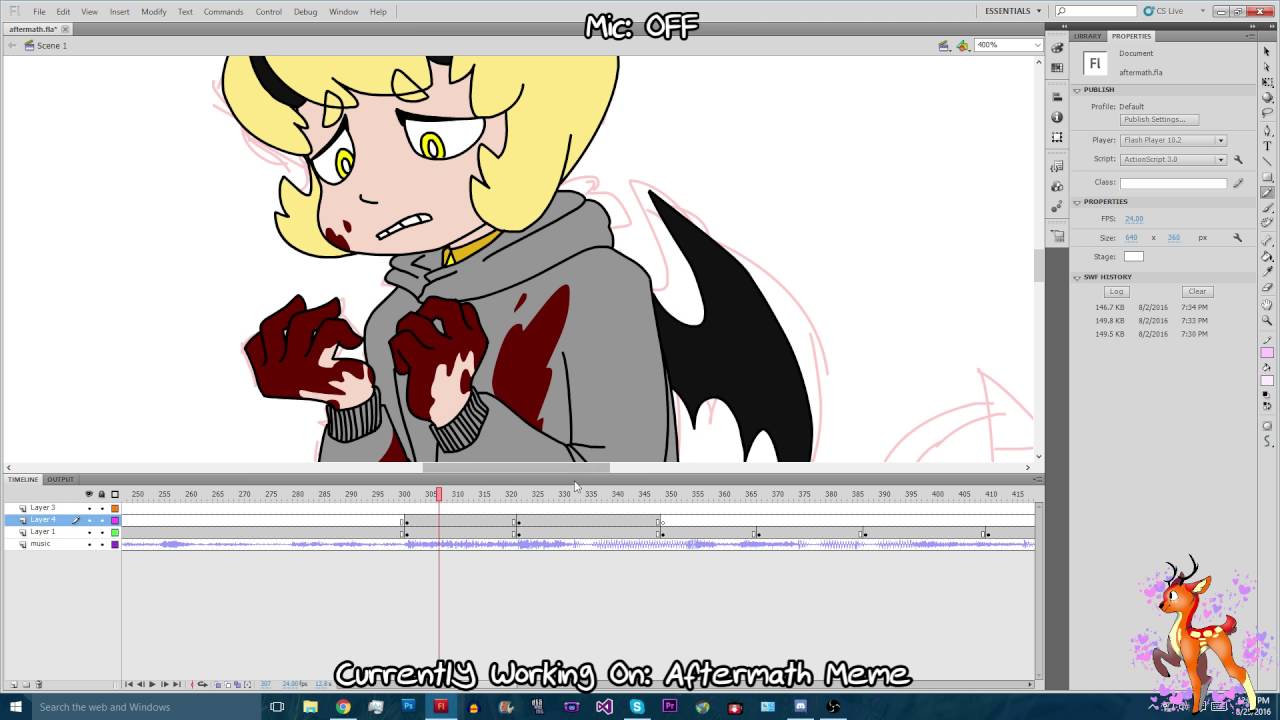Toggle visibility dot for music layer
The width and height of the screenshot is (1280, 720).
pos(89,544)
